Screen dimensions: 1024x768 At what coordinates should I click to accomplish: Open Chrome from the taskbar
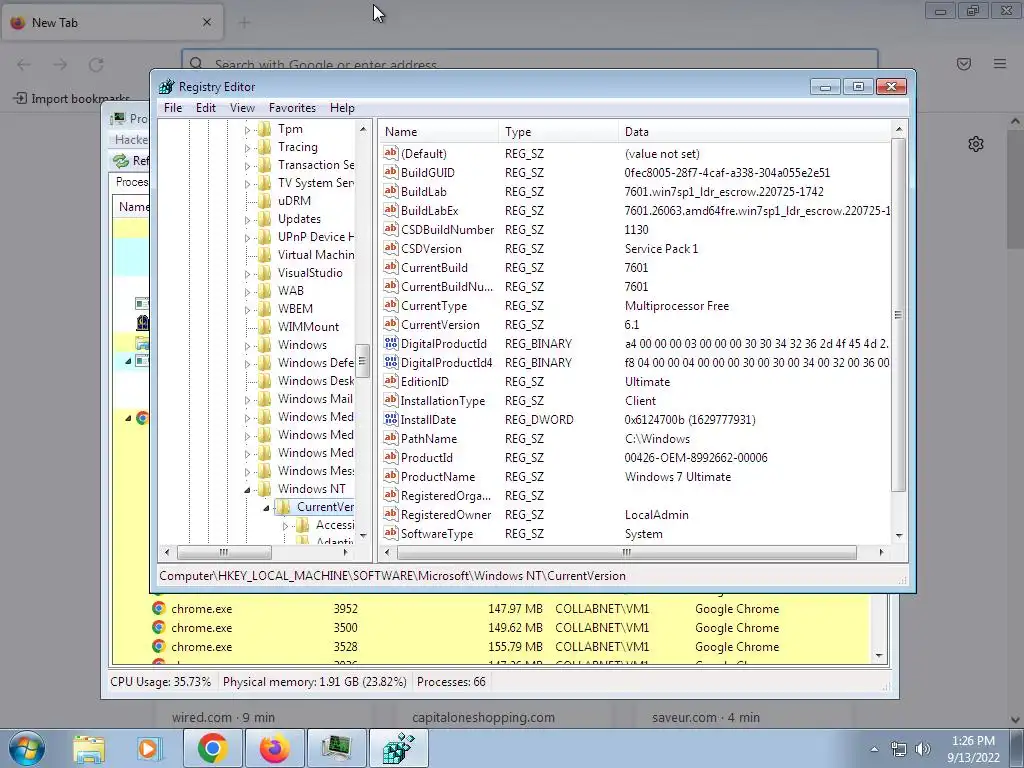[212, 748]
